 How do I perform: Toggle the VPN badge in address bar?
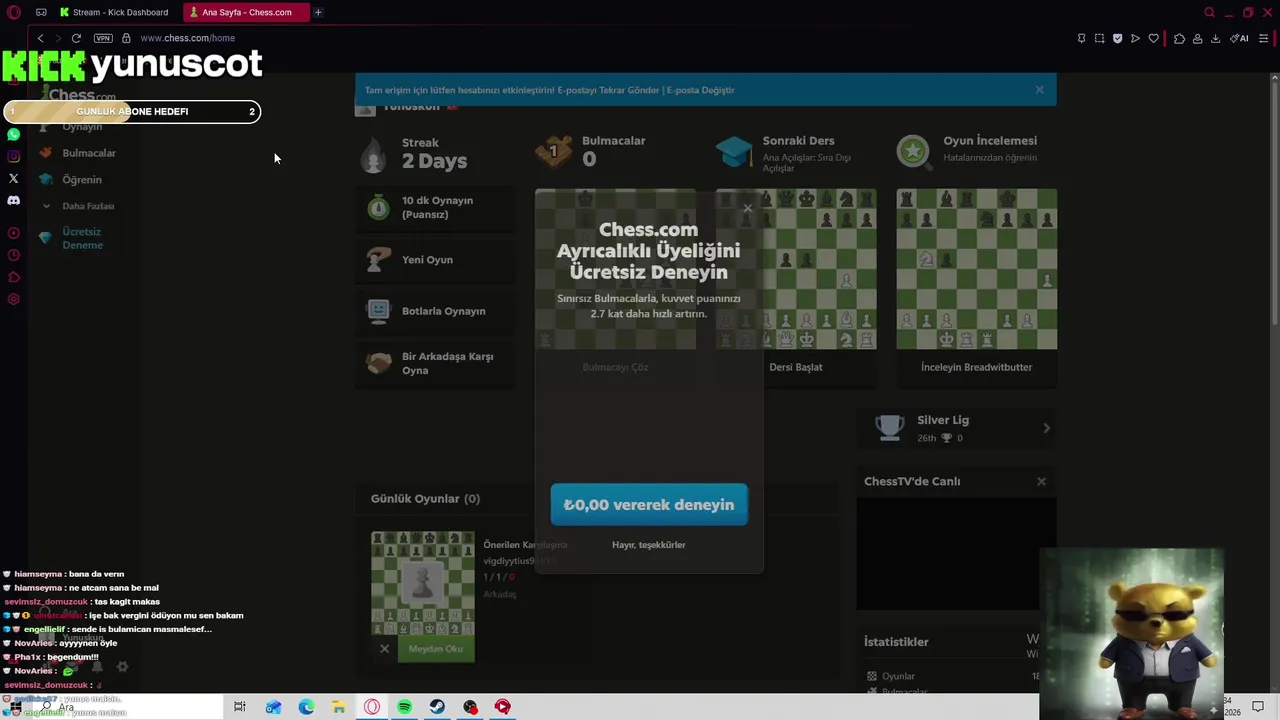[103, 38]
